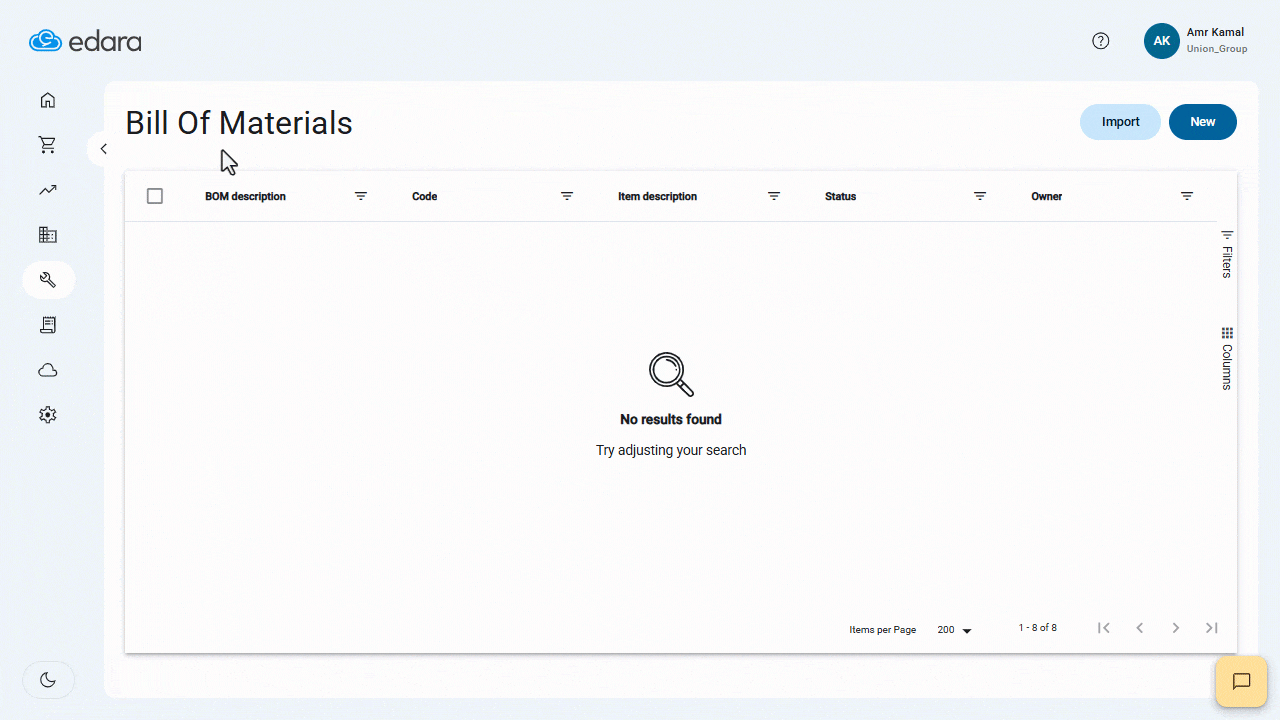Toggle dark mode moon button
This screenshot has height=720, width=1280.
pos(48,680)
